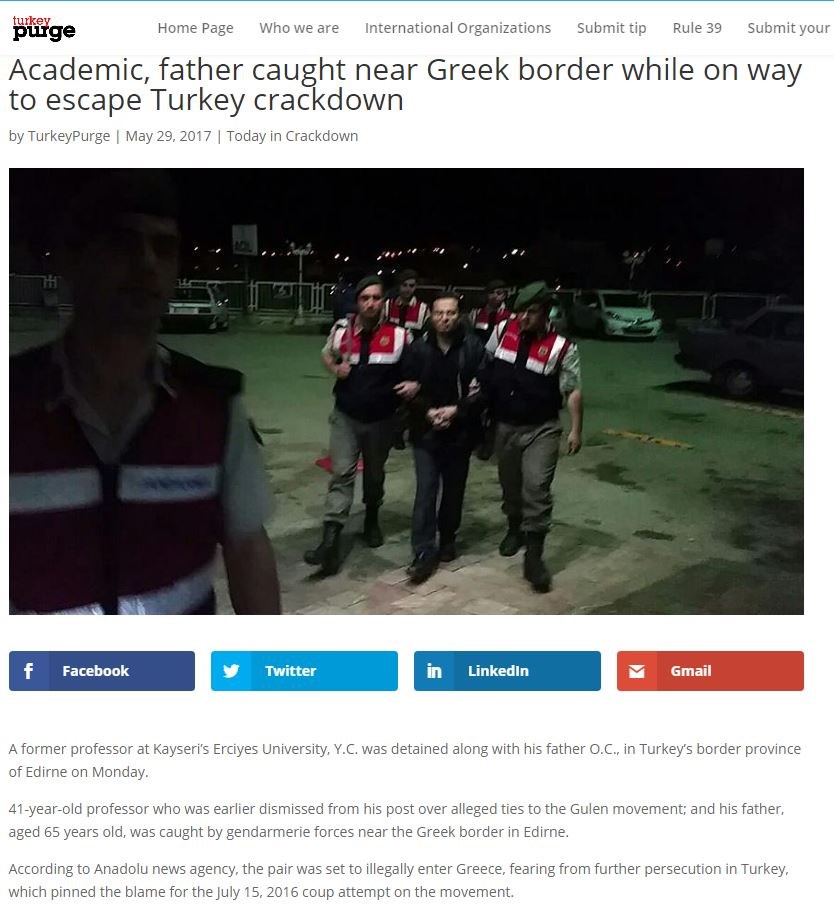This screenshot has width=834, height=907.
Task: Share article on LinkedIn button
Action: point(507,671)
